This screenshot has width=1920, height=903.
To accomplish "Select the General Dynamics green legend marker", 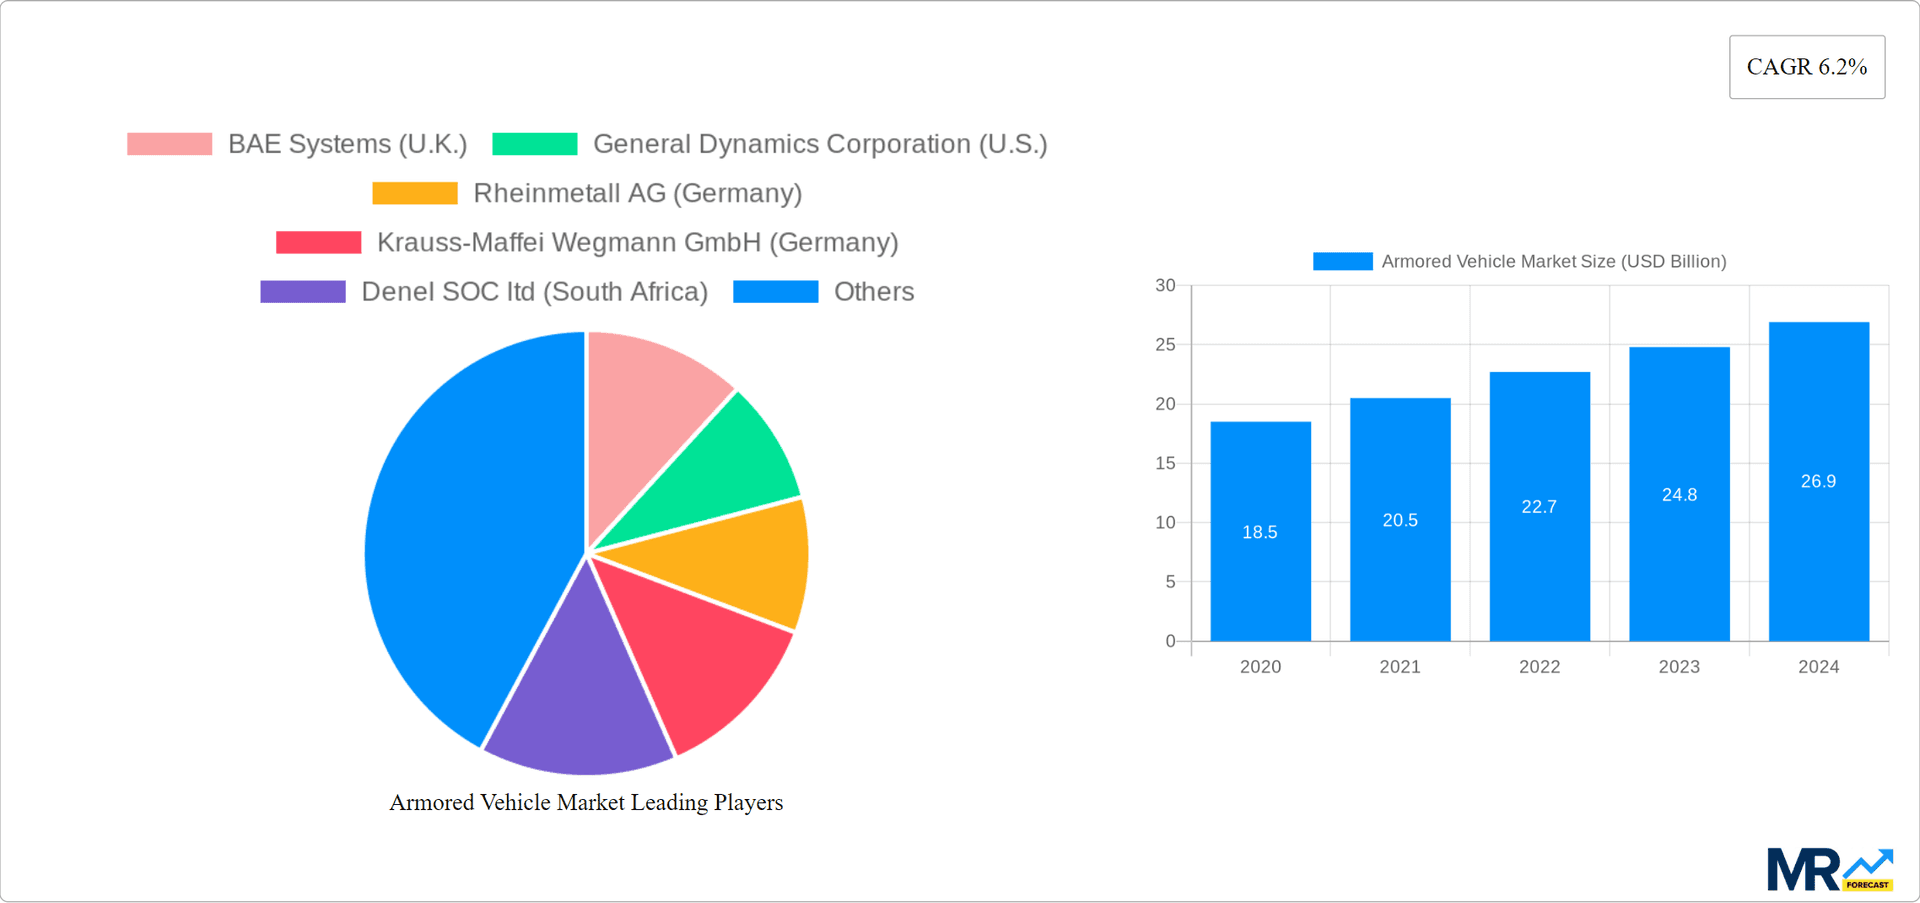I will click(534, 144).
